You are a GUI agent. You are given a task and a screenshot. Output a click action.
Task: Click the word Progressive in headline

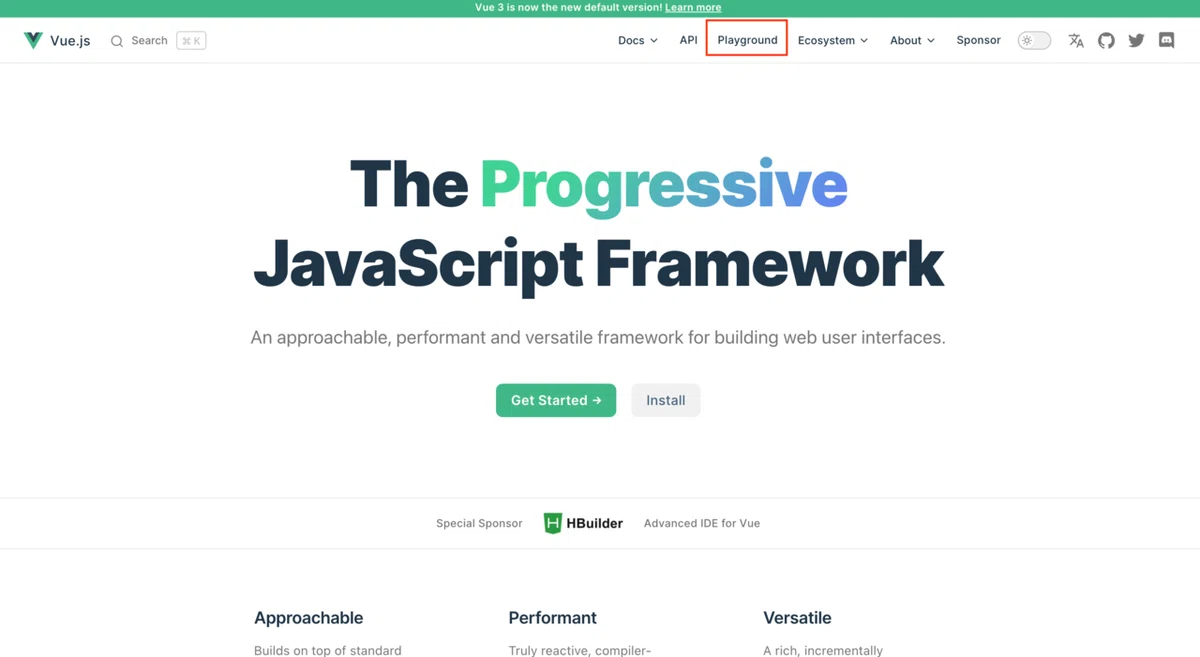click(x=664, y=186)
